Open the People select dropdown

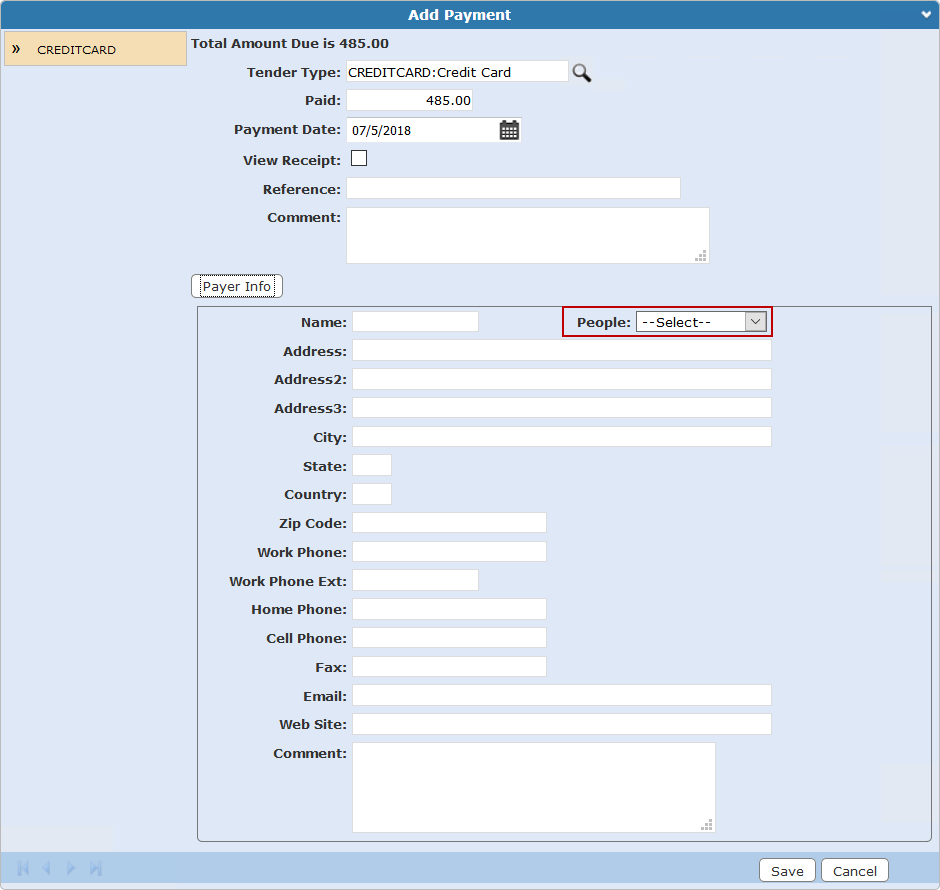[701, 321]
